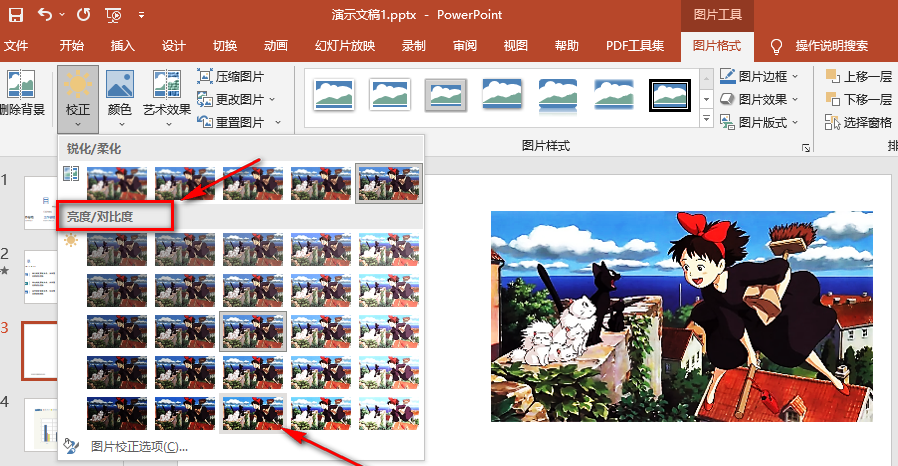Viewport: 898px width, 466px height.
Task: Apply the second picture style in gallery
Action: 390,94
